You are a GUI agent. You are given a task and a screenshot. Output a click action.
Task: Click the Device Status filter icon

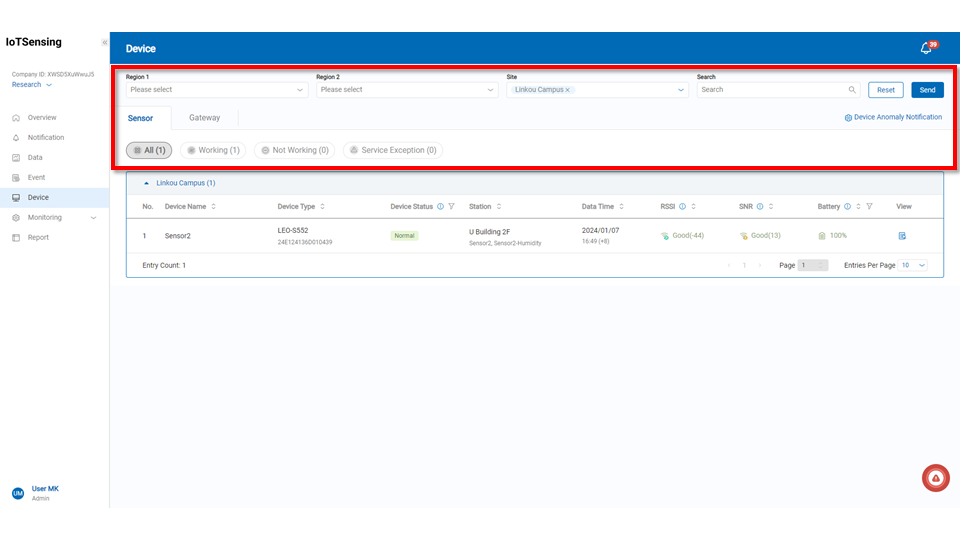452,207
